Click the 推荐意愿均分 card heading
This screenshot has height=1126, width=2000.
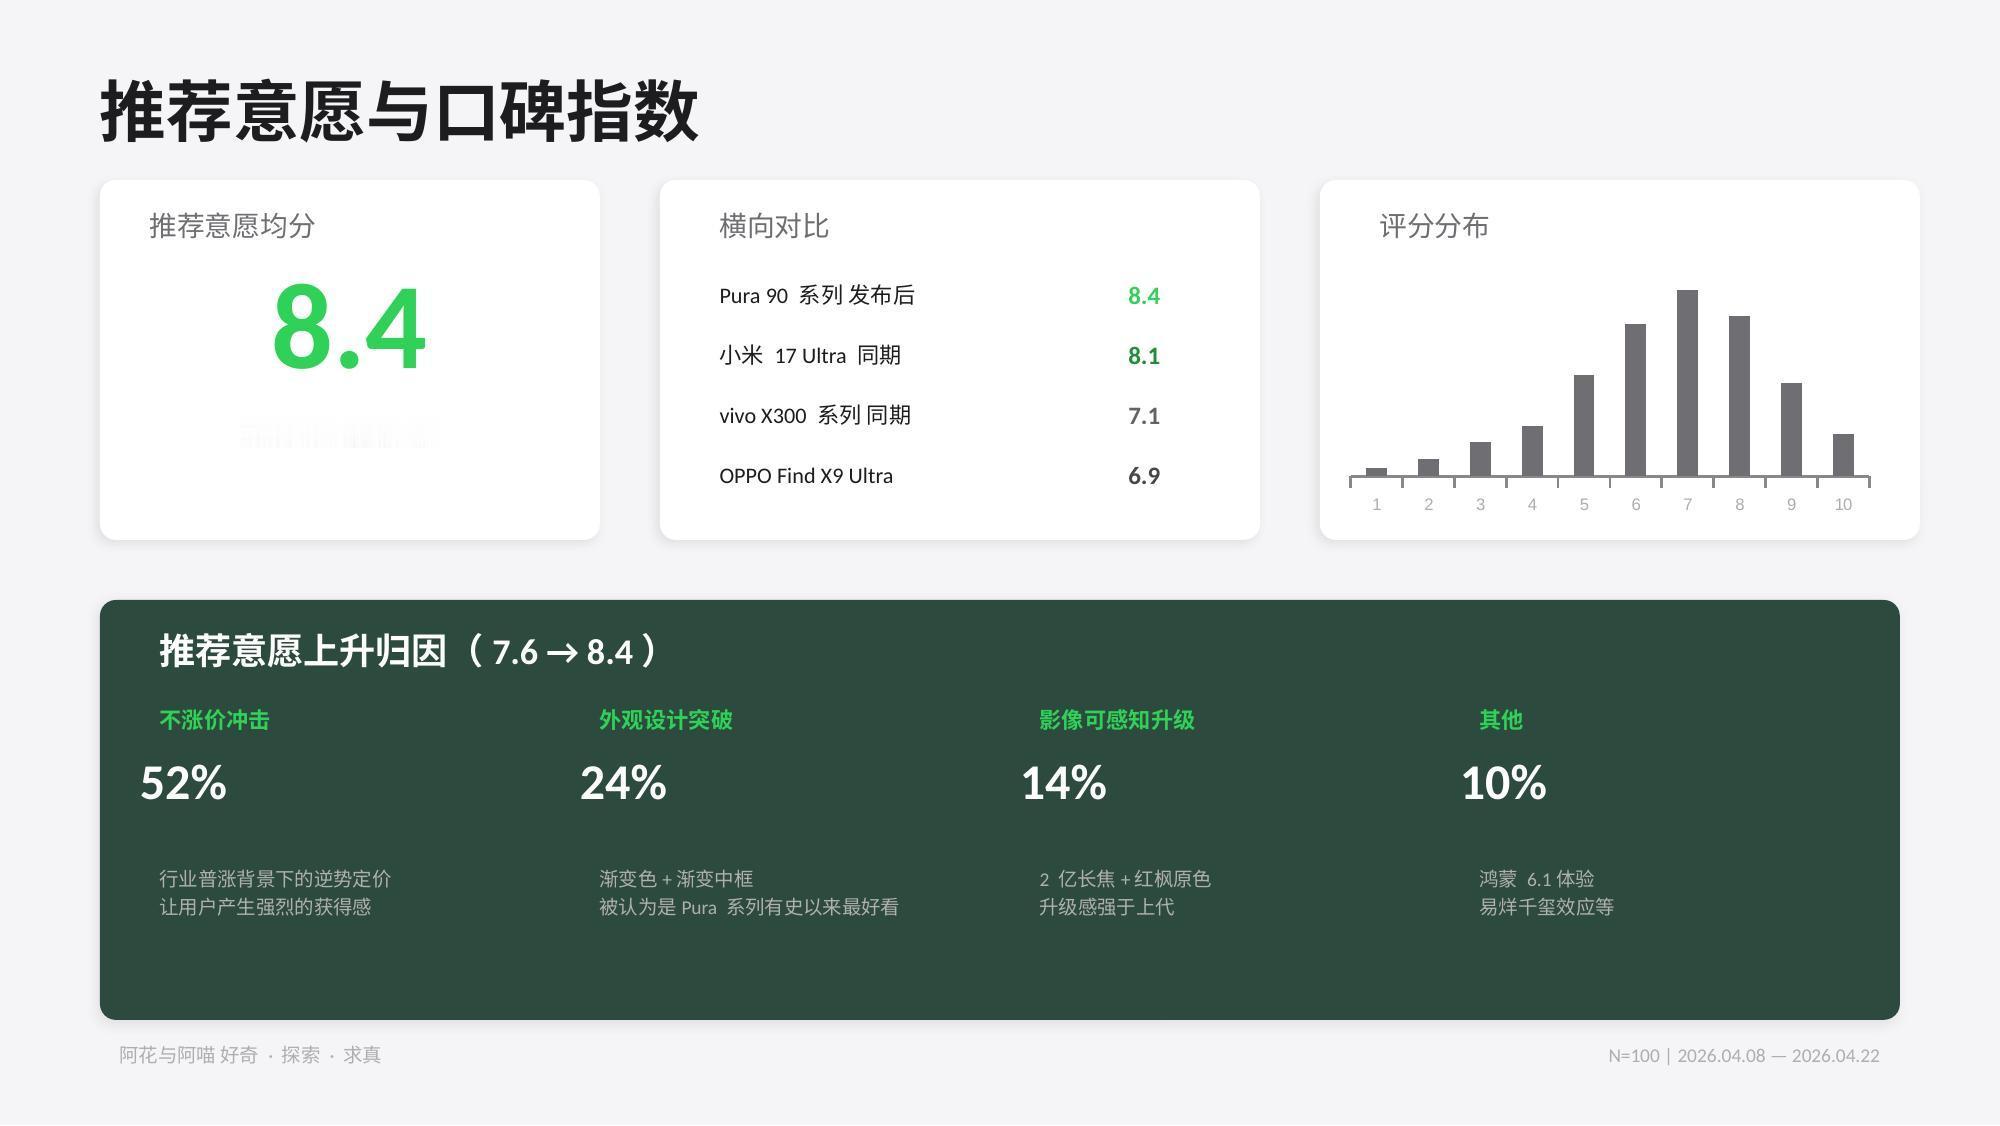[232, 226]
